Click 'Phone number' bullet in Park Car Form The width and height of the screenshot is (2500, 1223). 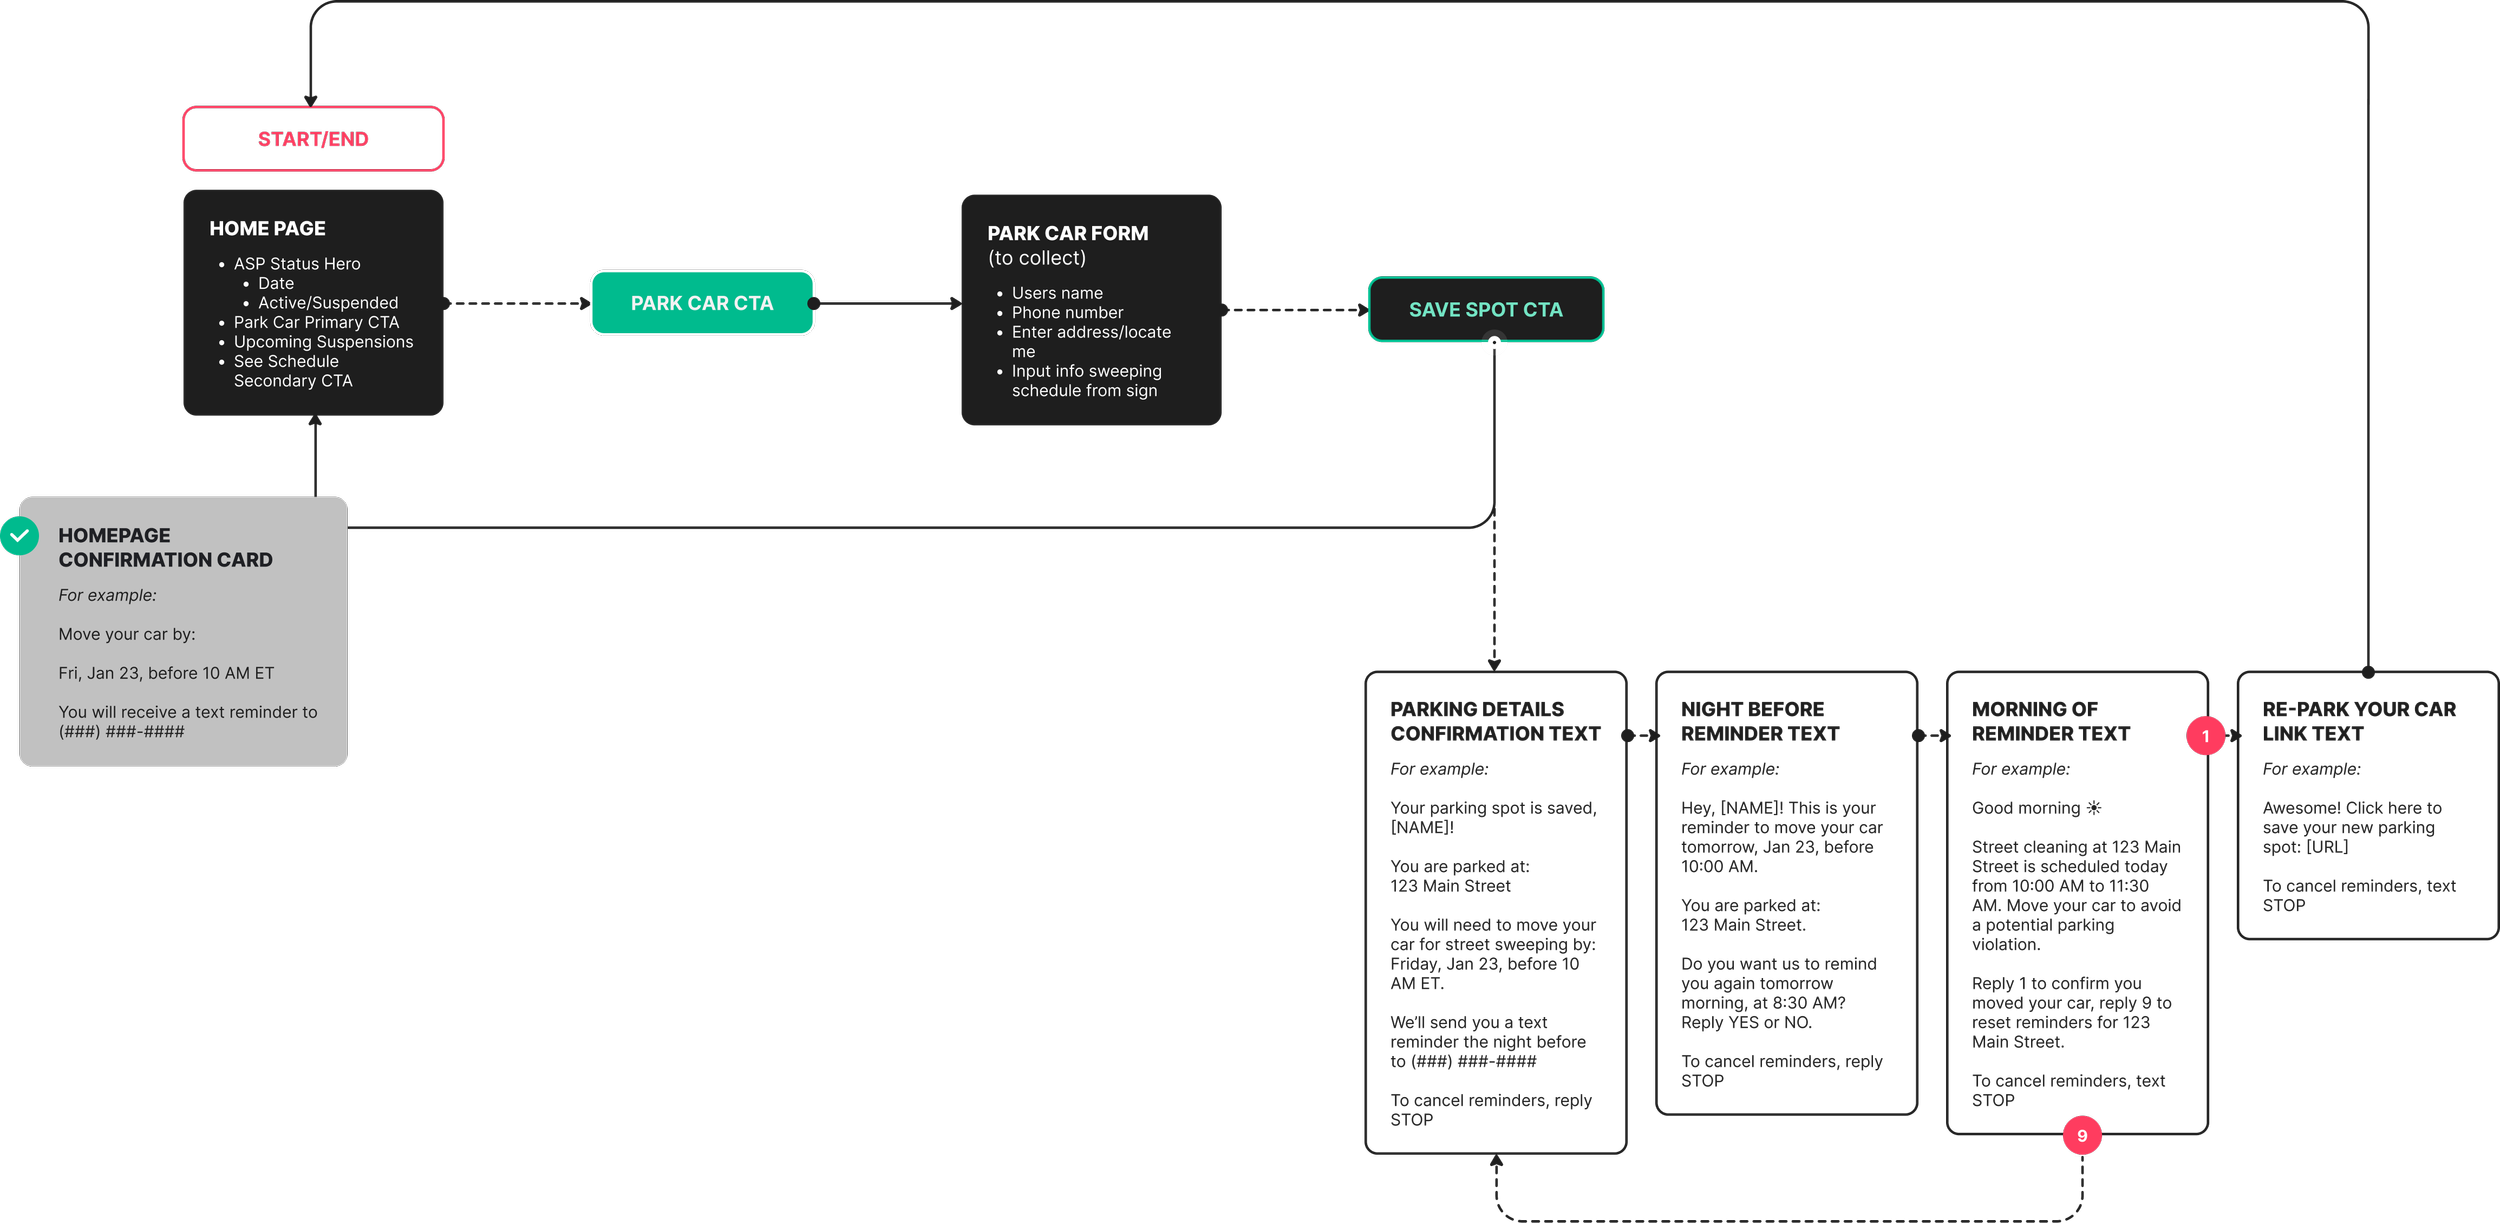click(1067, 312)
